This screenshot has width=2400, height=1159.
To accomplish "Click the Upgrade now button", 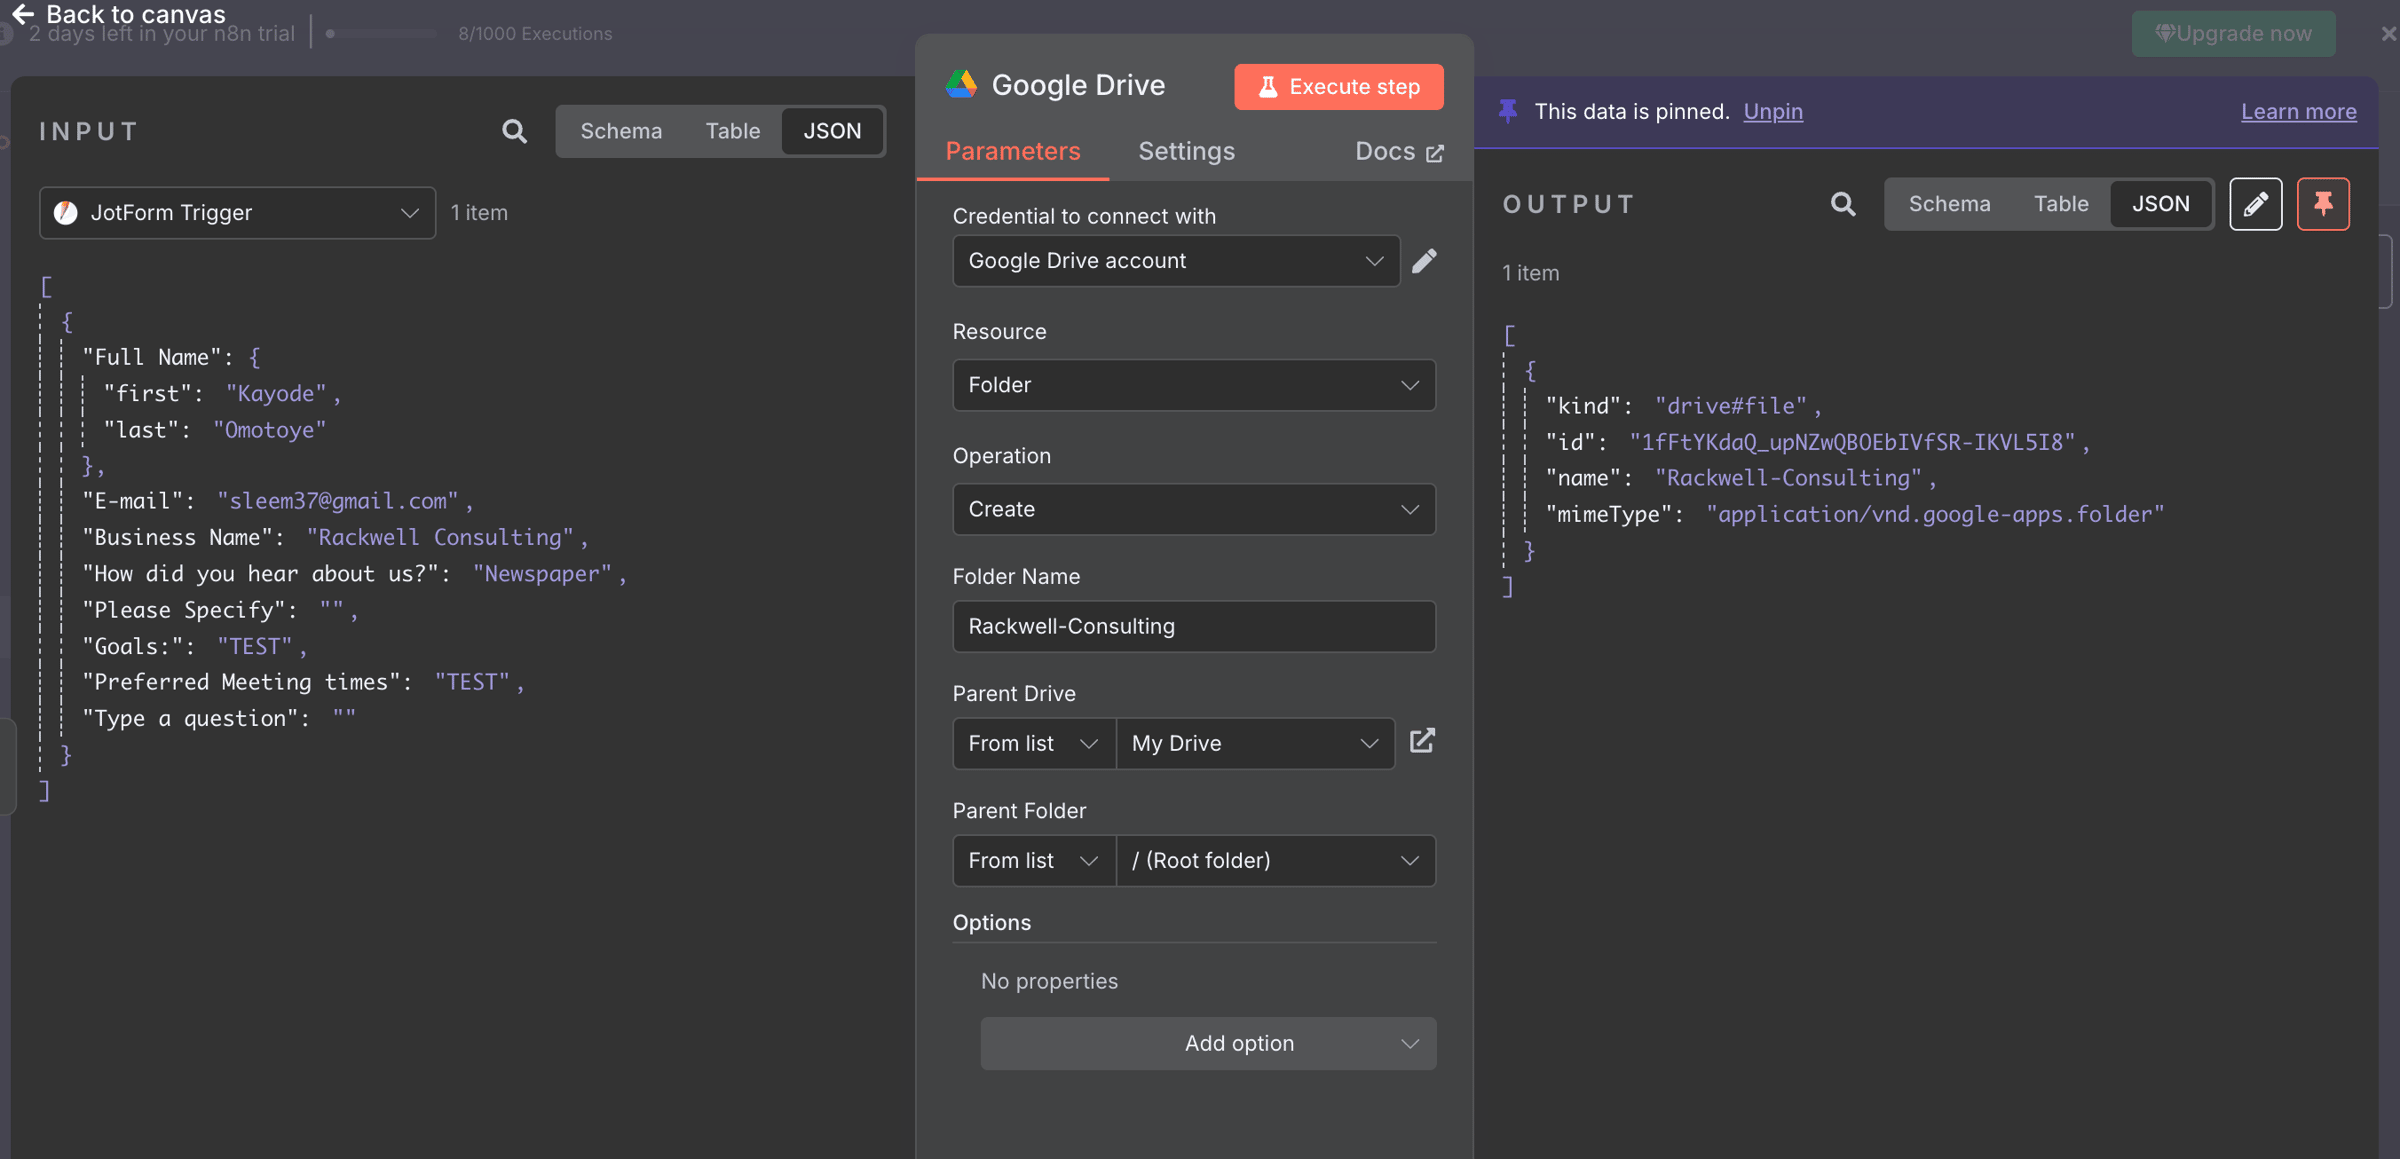I will (2233, 34).
